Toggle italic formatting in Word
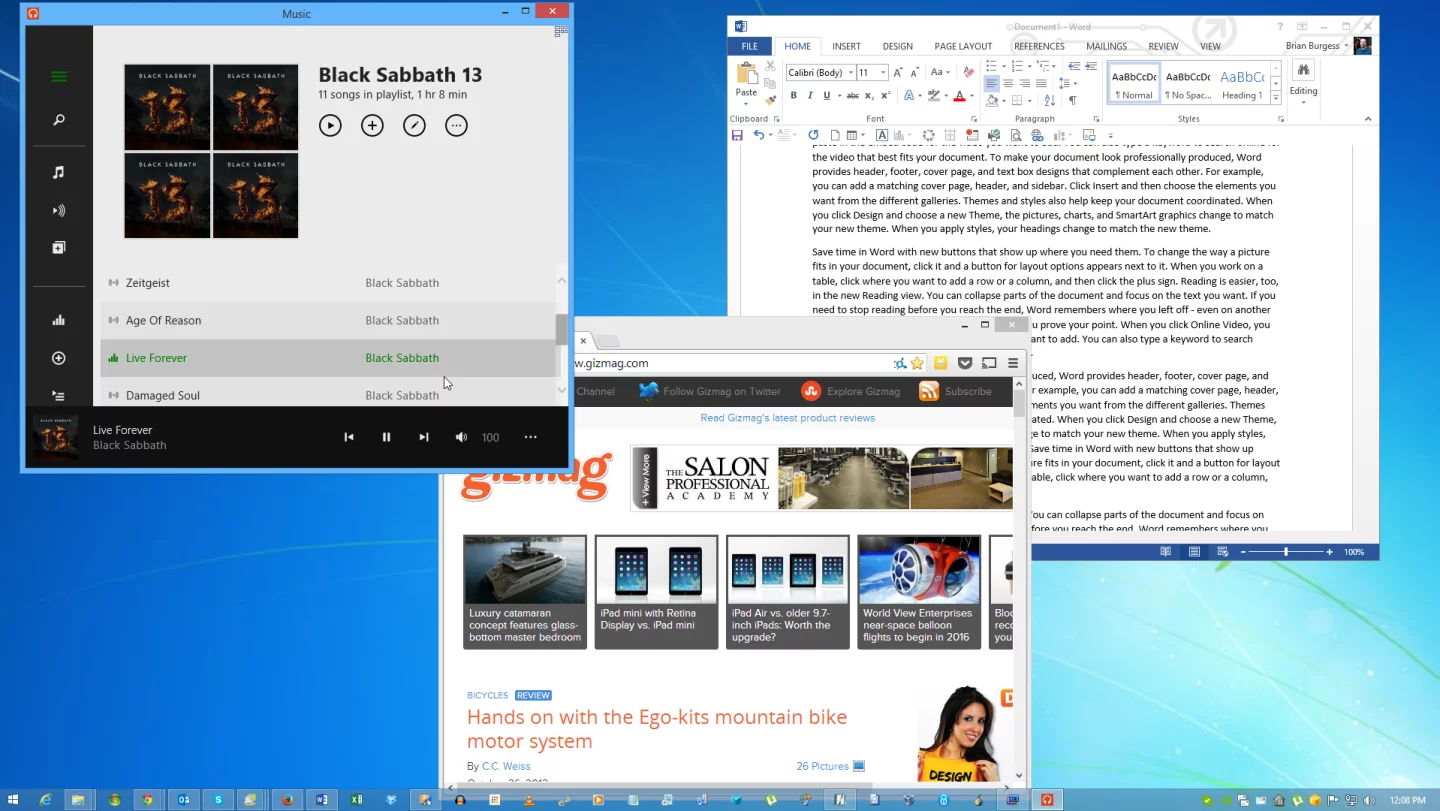 pyautogui.click(x=810, y=95)
